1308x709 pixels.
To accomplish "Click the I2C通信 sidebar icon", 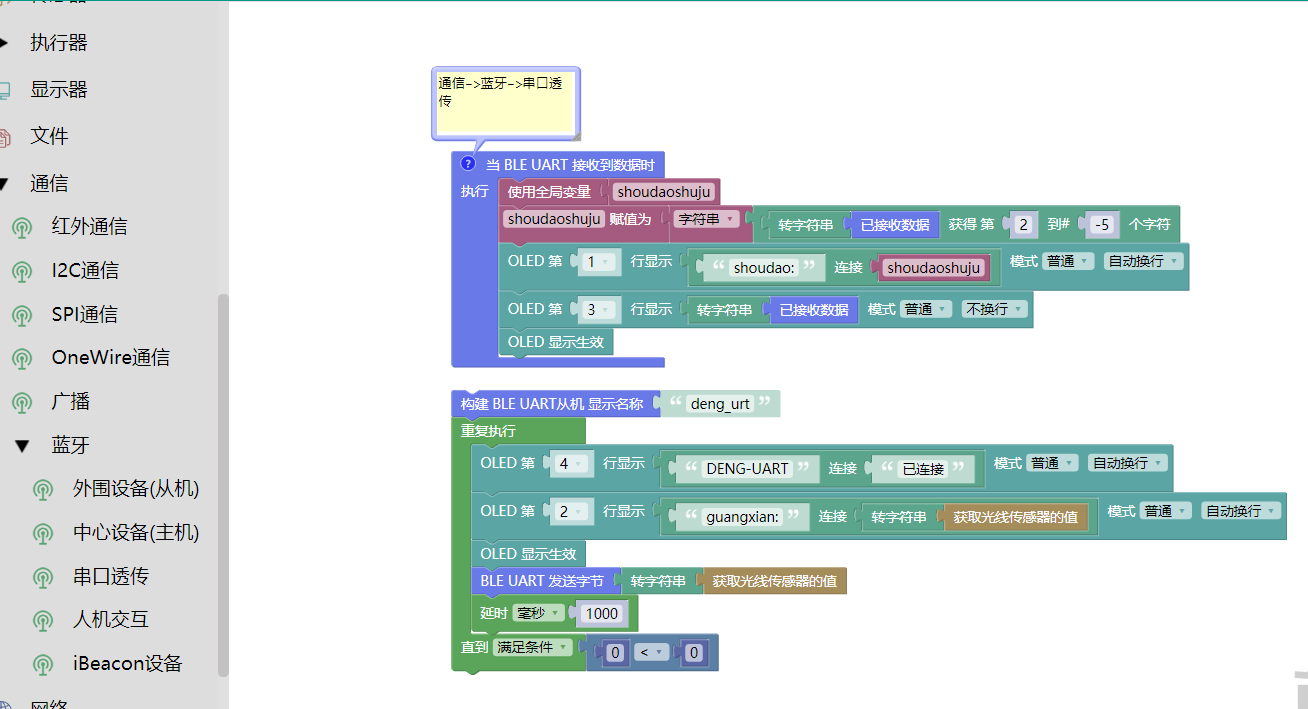I will (22, 270).
